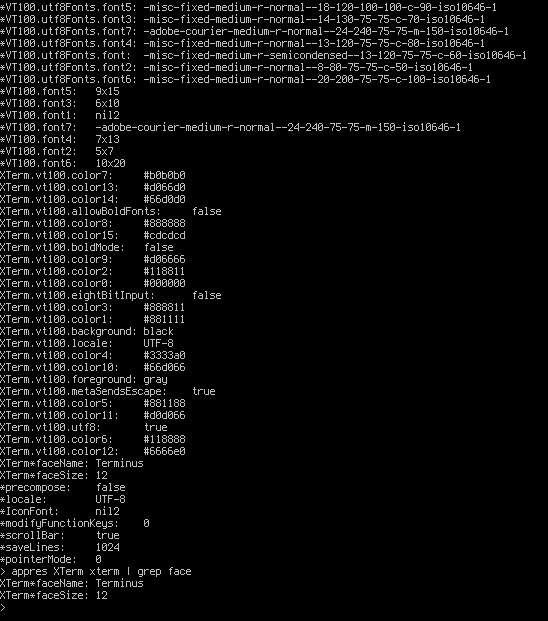Click the *pointerMode: 0 line
The height and width of the screenshot is (621, 548).
point(51,559)
